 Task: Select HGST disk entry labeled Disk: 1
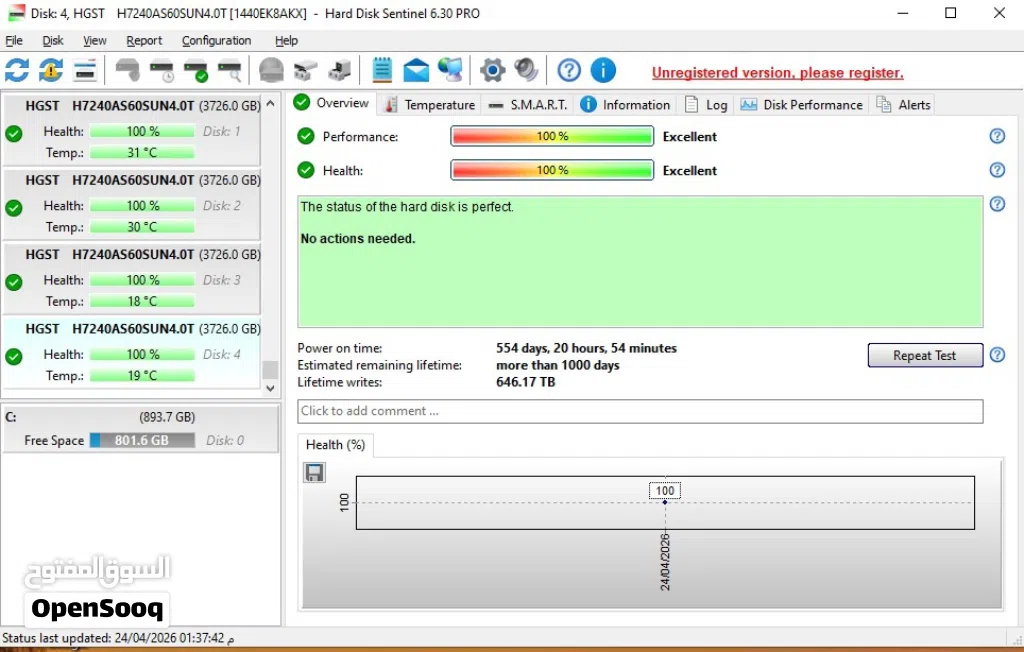[132, 130]
